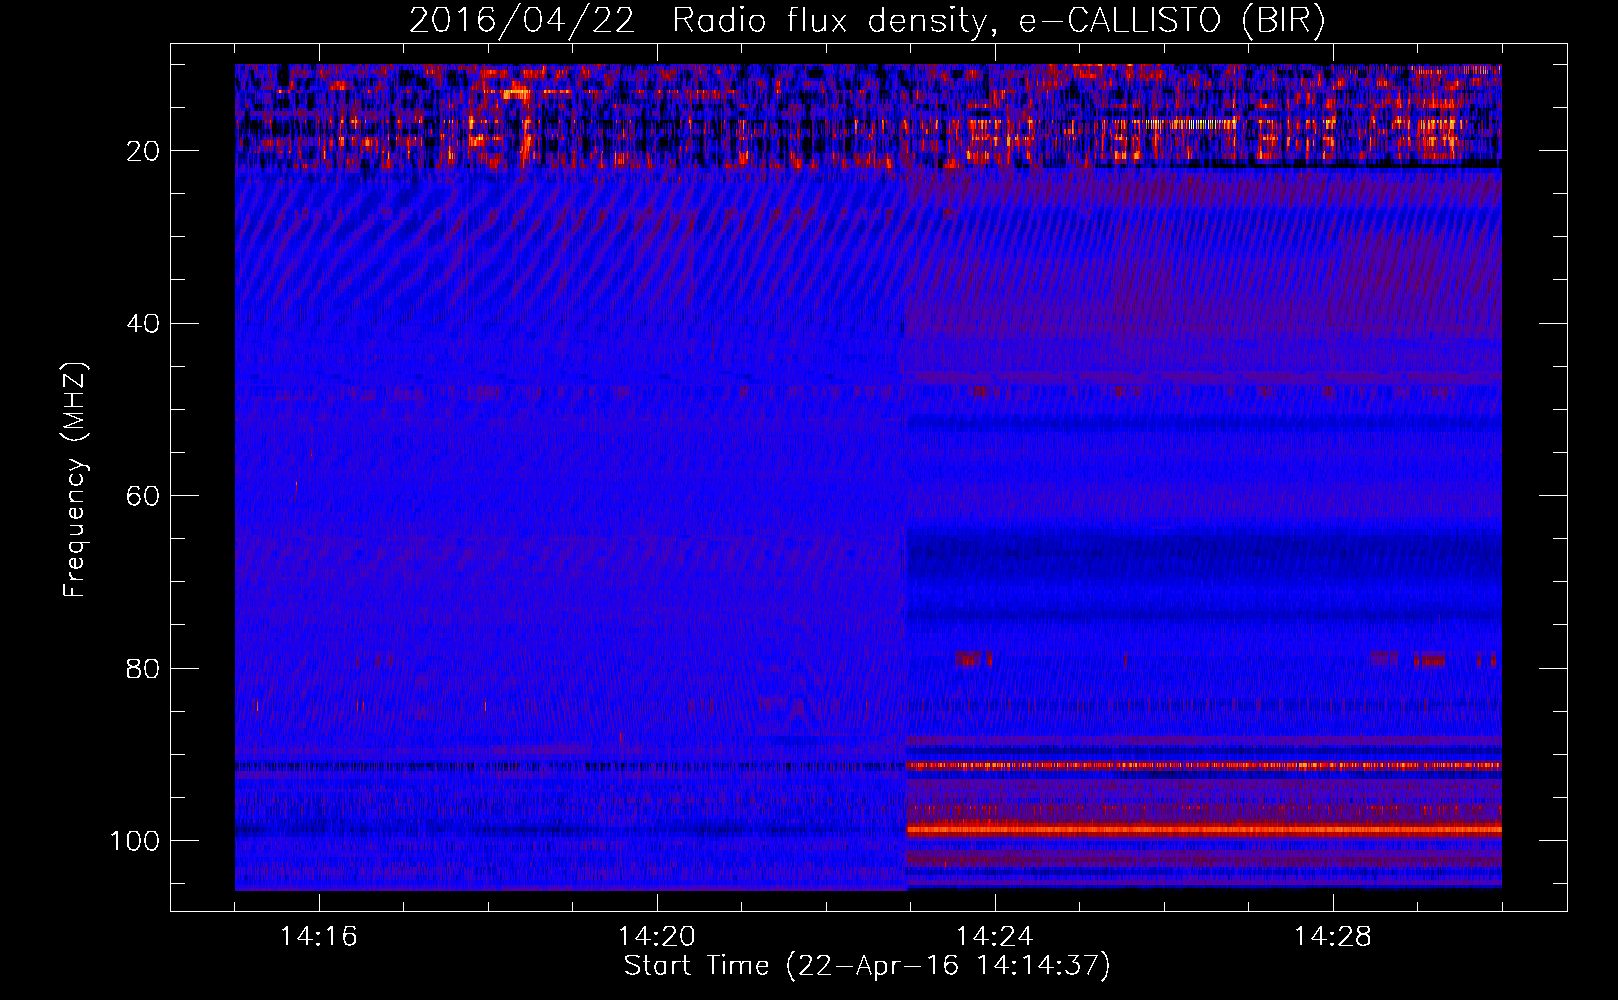Click the 'Start Time (22-Apr-16 14:14:37)' label
Screen dimensions: 1618x1000
click(867, 966)
